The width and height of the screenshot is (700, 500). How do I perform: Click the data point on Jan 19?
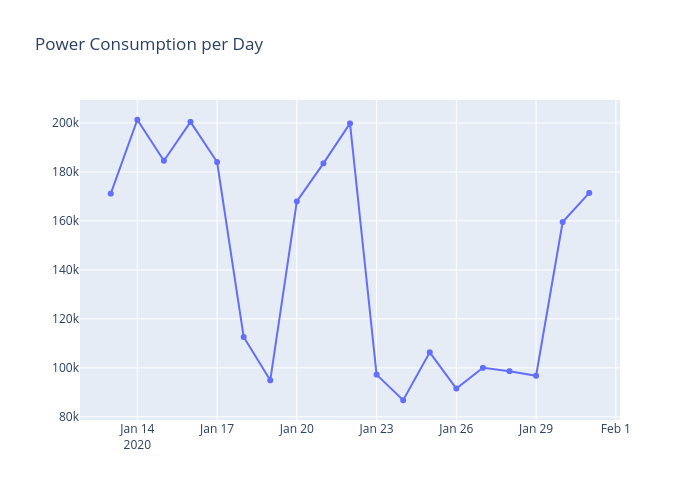click(270, 380)
